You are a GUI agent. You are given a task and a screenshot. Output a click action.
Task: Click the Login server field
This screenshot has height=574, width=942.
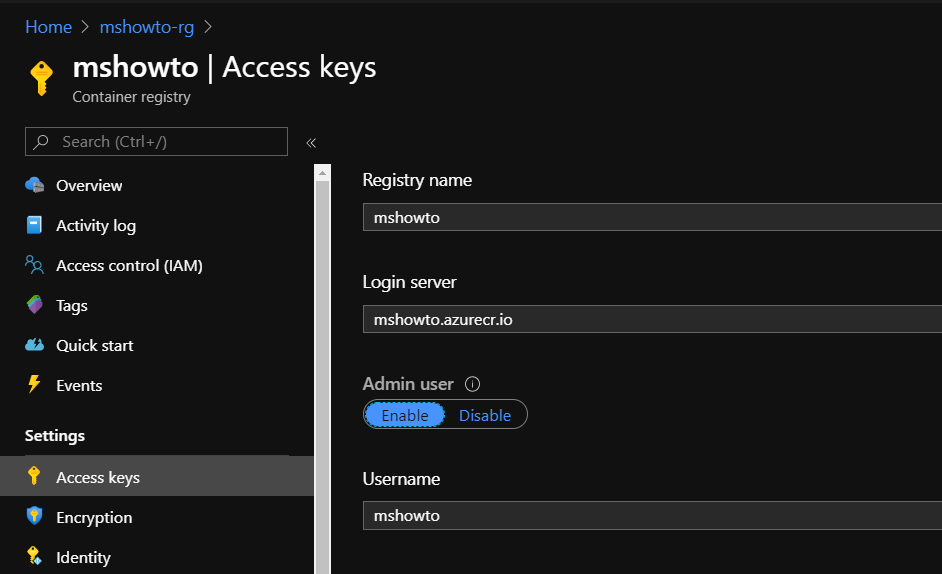click(652, 319)
